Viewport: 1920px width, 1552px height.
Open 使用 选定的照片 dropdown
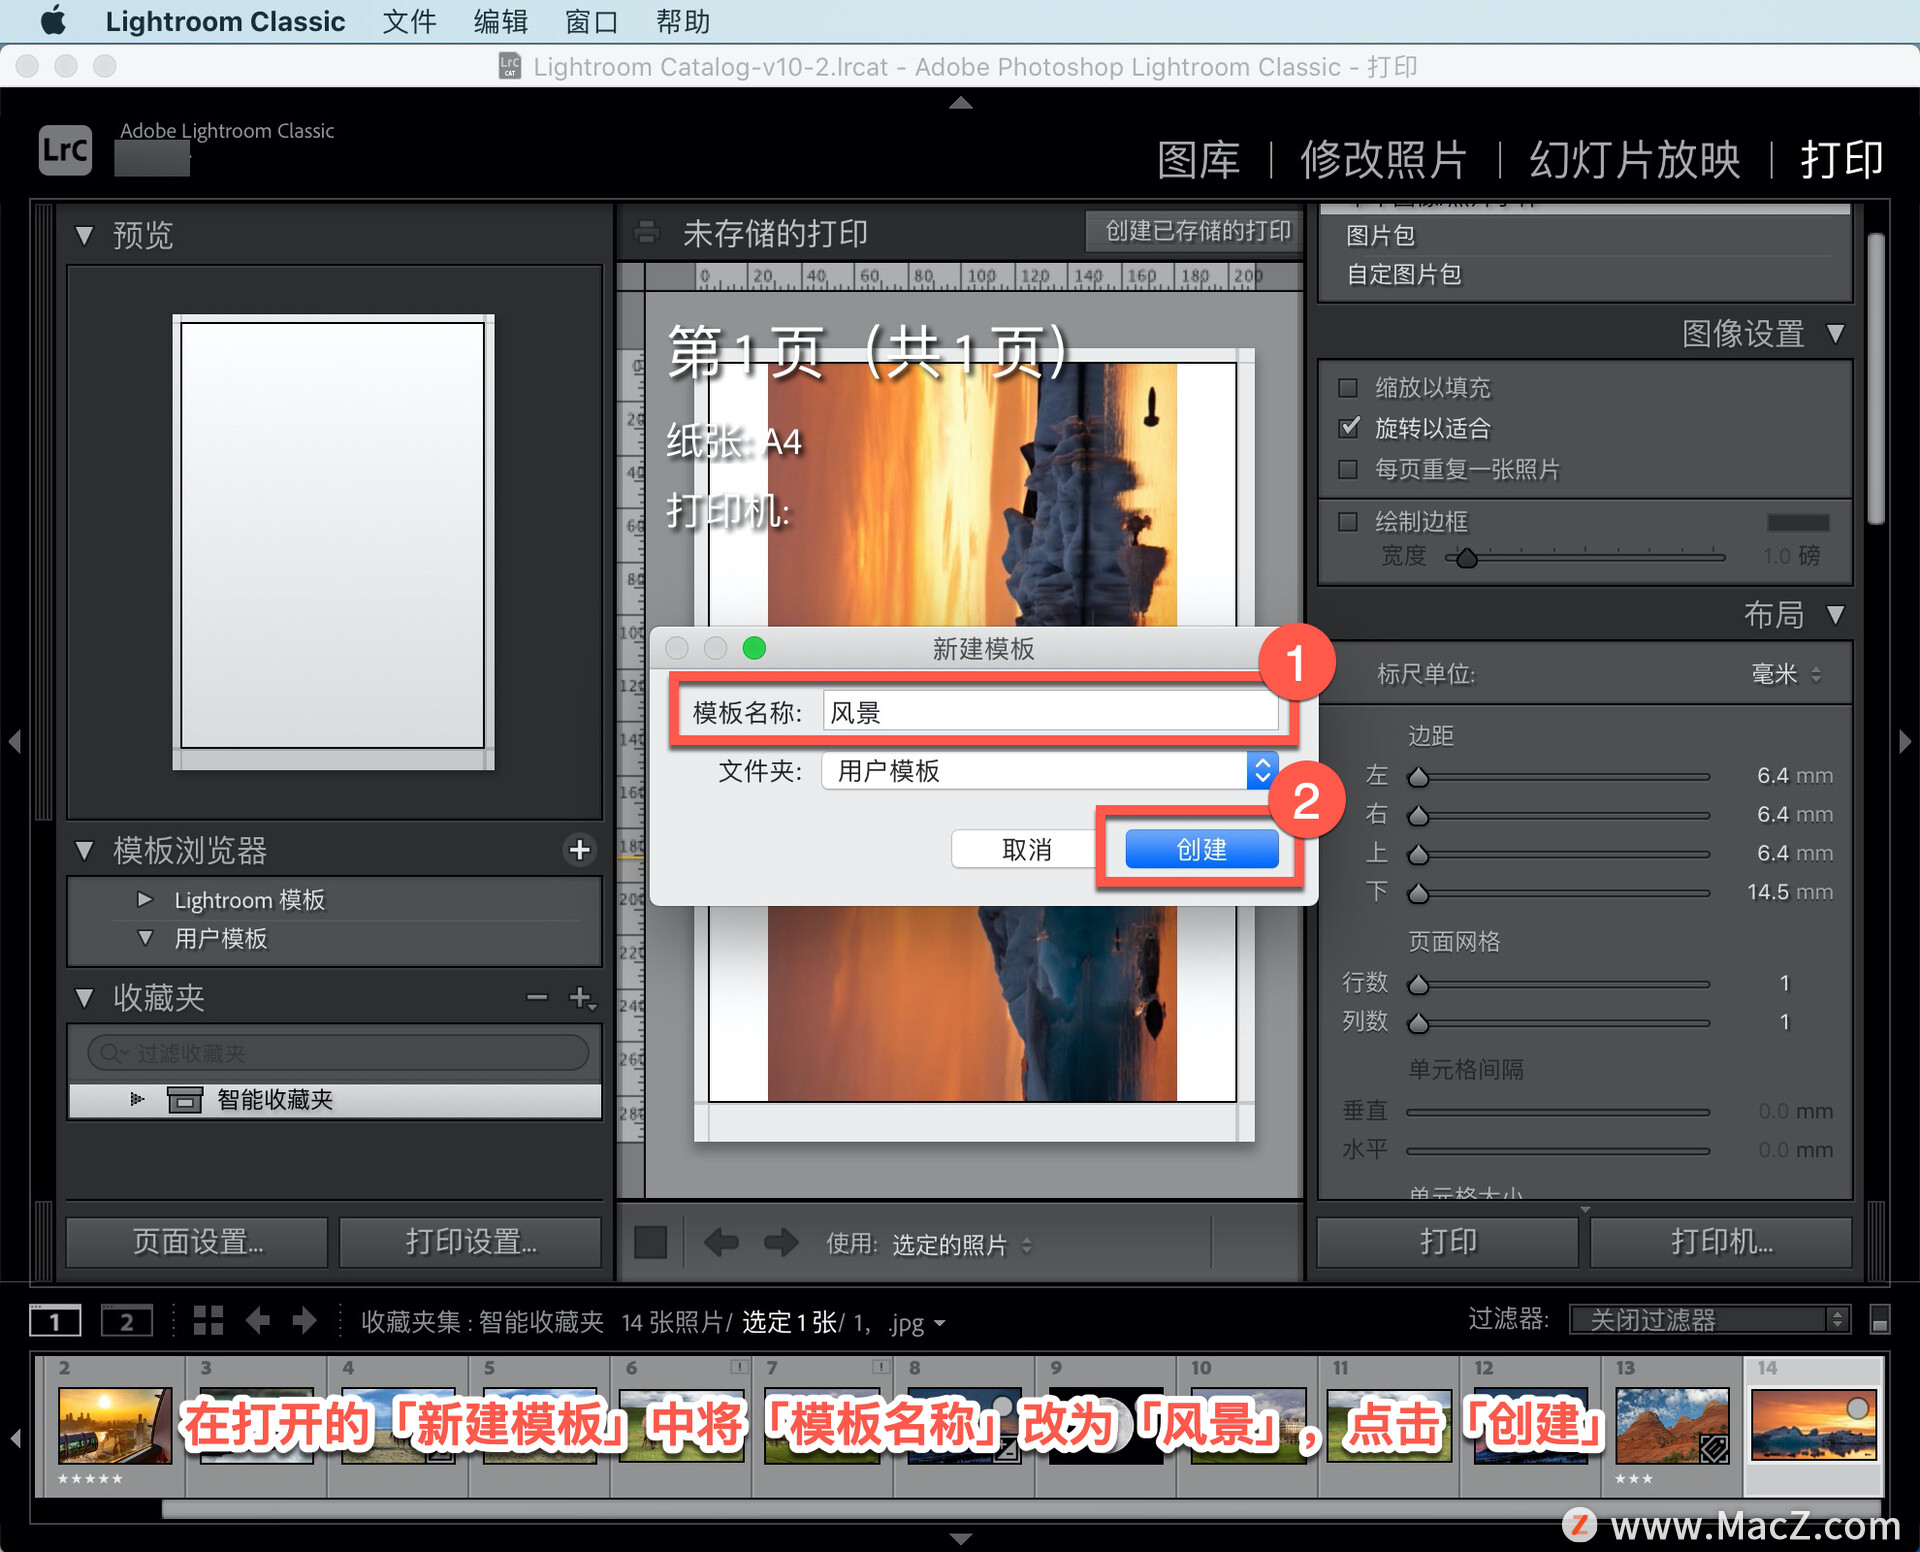[x=960, y=1245]
